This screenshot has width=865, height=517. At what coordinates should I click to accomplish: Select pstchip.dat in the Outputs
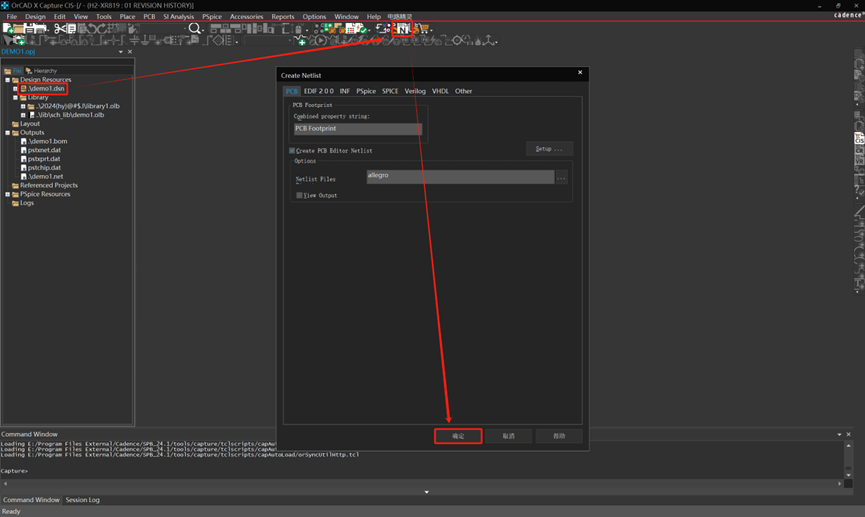coord(44,168)
